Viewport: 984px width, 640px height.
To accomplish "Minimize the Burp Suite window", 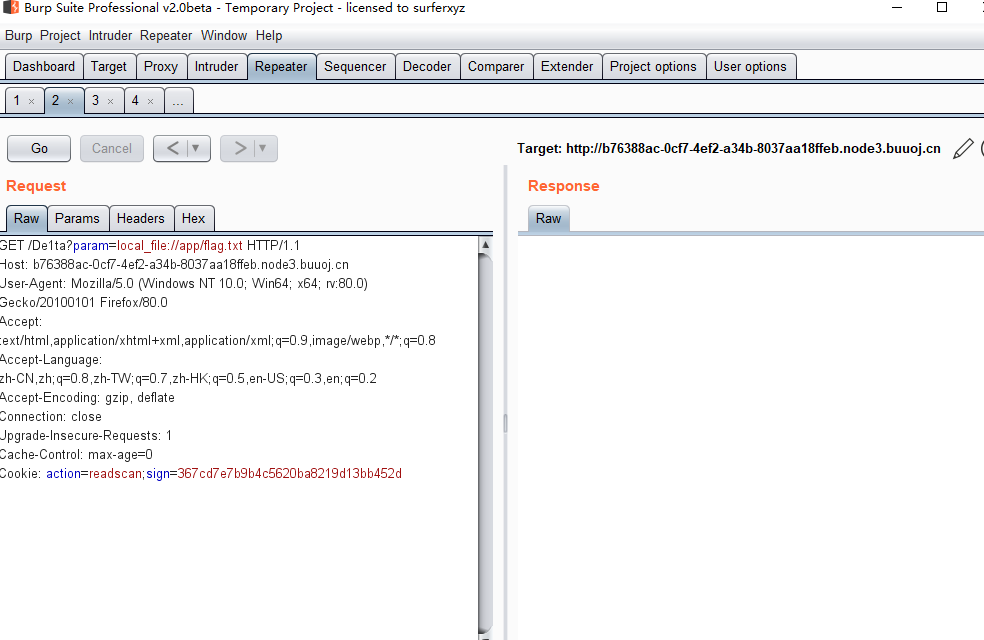I will click(897, 8).
